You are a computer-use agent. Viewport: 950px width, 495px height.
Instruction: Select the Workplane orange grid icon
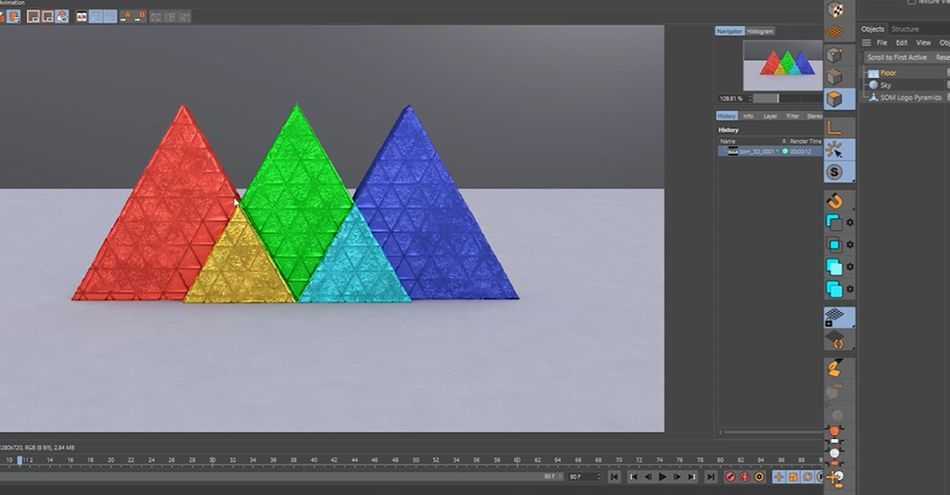pos(835,32)
